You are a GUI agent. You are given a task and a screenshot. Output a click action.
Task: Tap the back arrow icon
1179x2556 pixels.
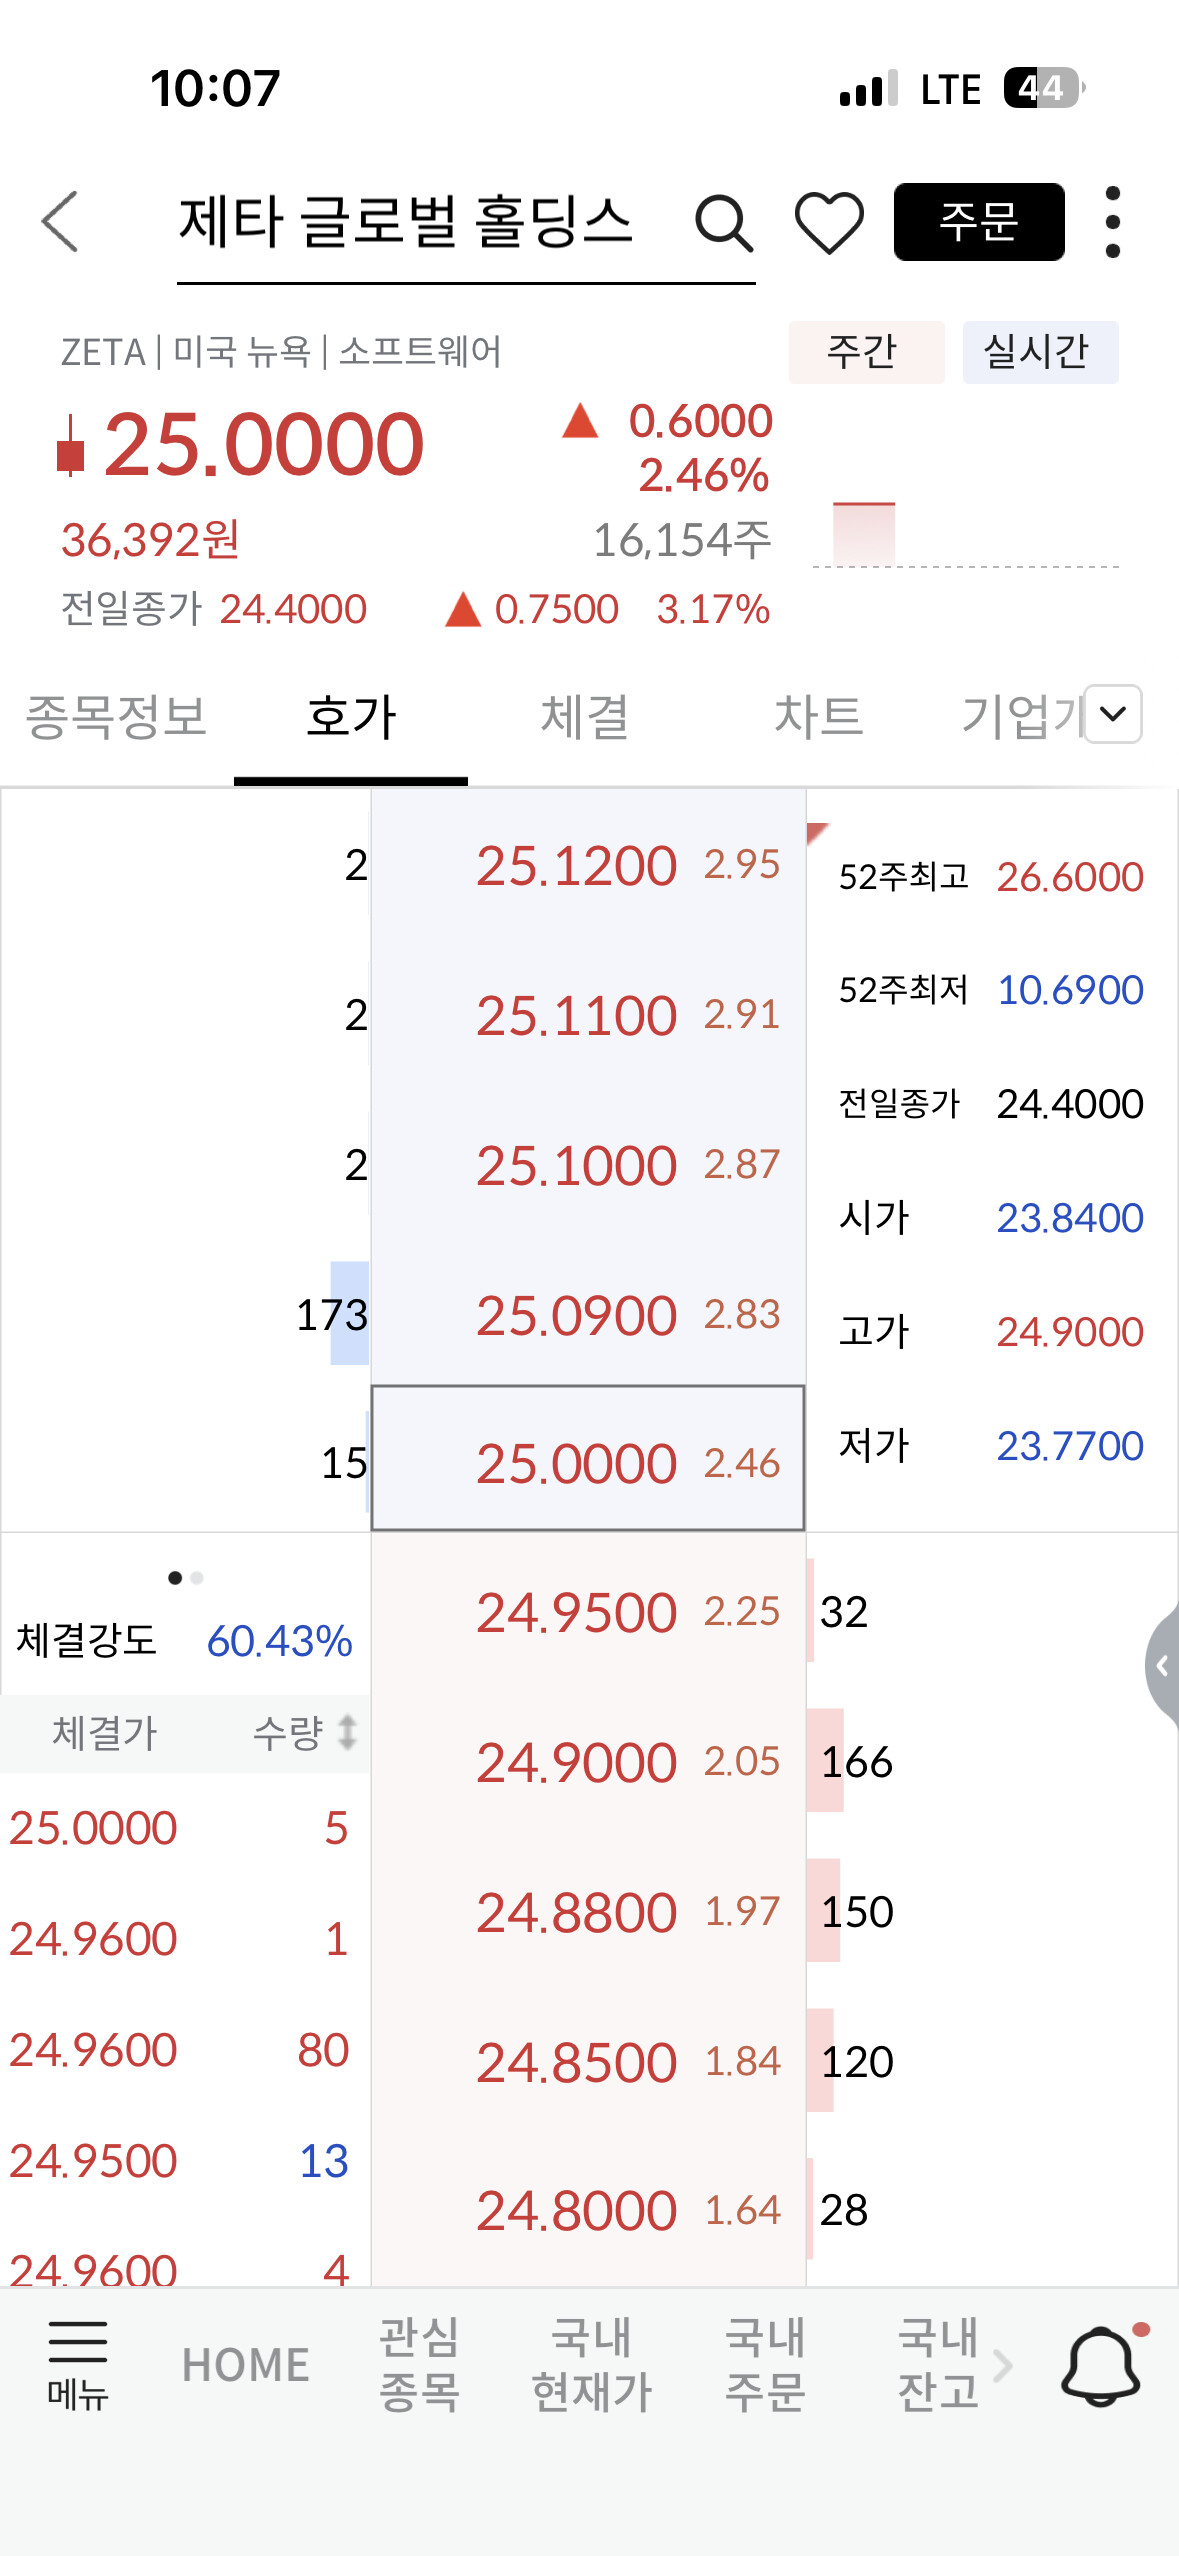(x=60, y=221)
